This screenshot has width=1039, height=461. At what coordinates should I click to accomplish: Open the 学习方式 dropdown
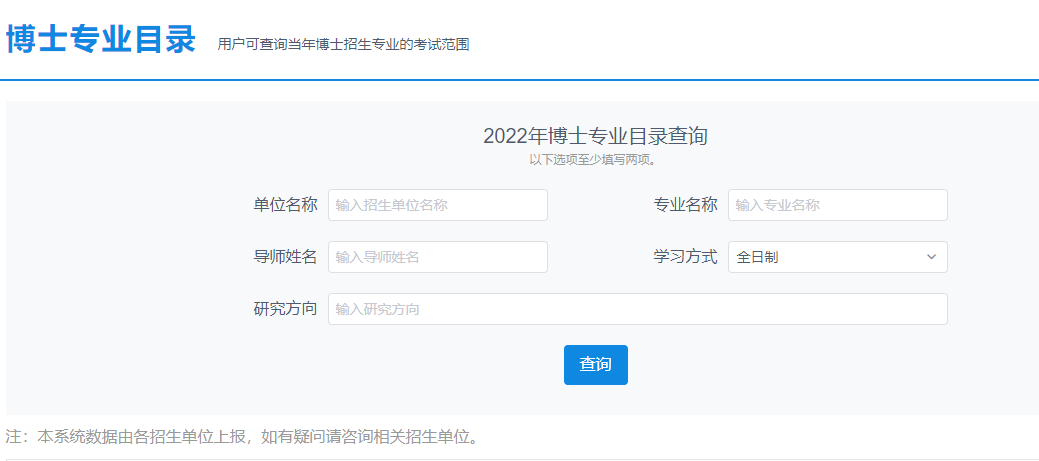coord(837,257)
